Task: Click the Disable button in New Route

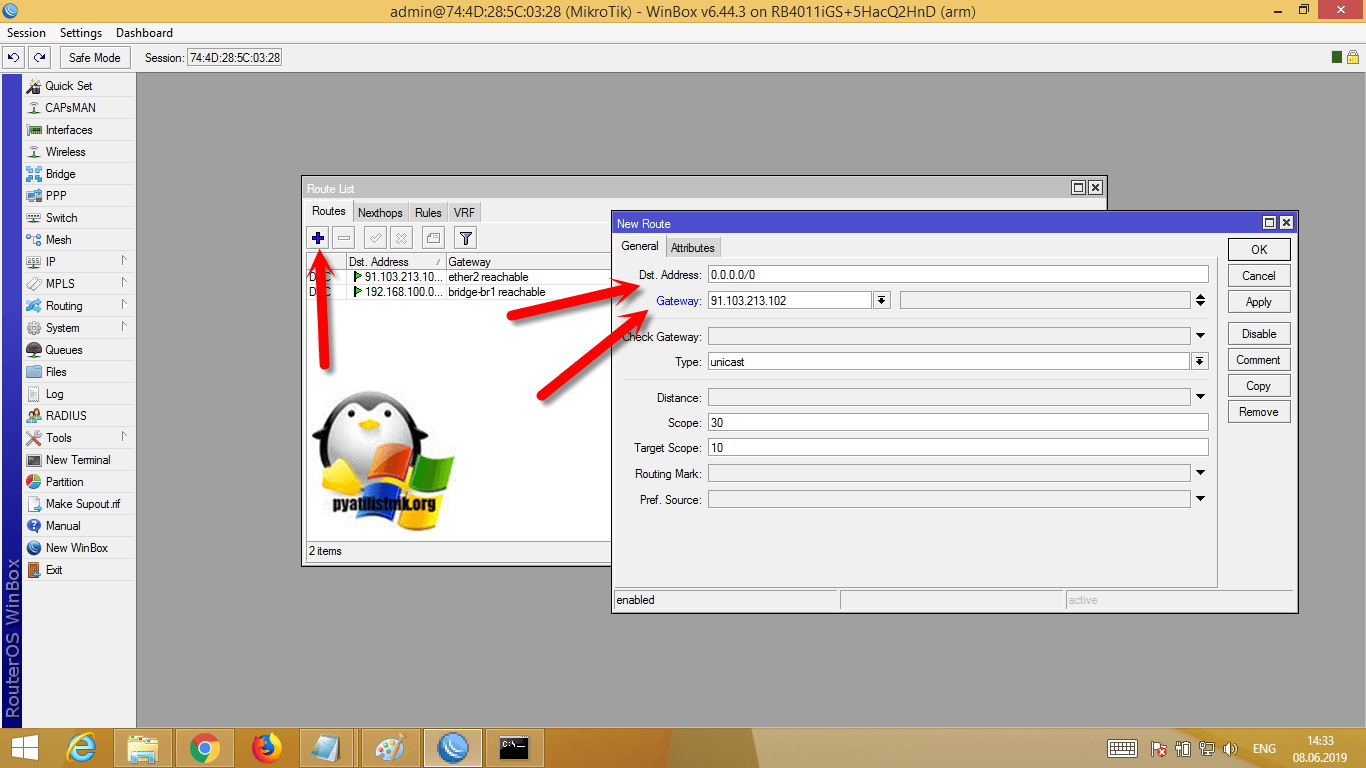Action: coord(1259,334)
